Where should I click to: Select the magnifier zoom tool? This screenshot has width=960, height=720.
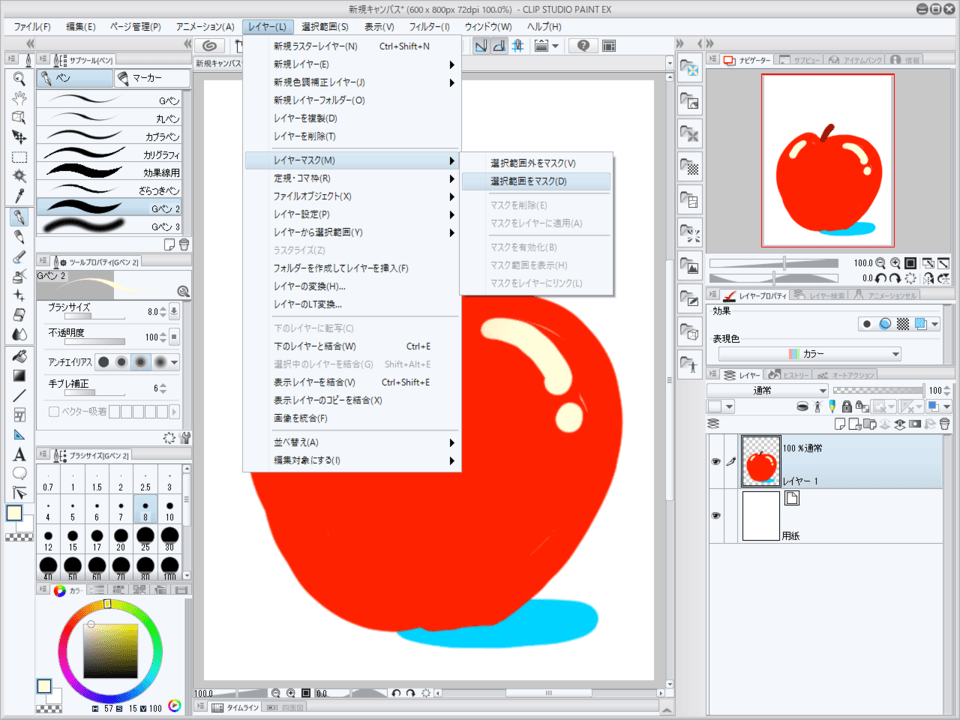[x=19, y=78]
